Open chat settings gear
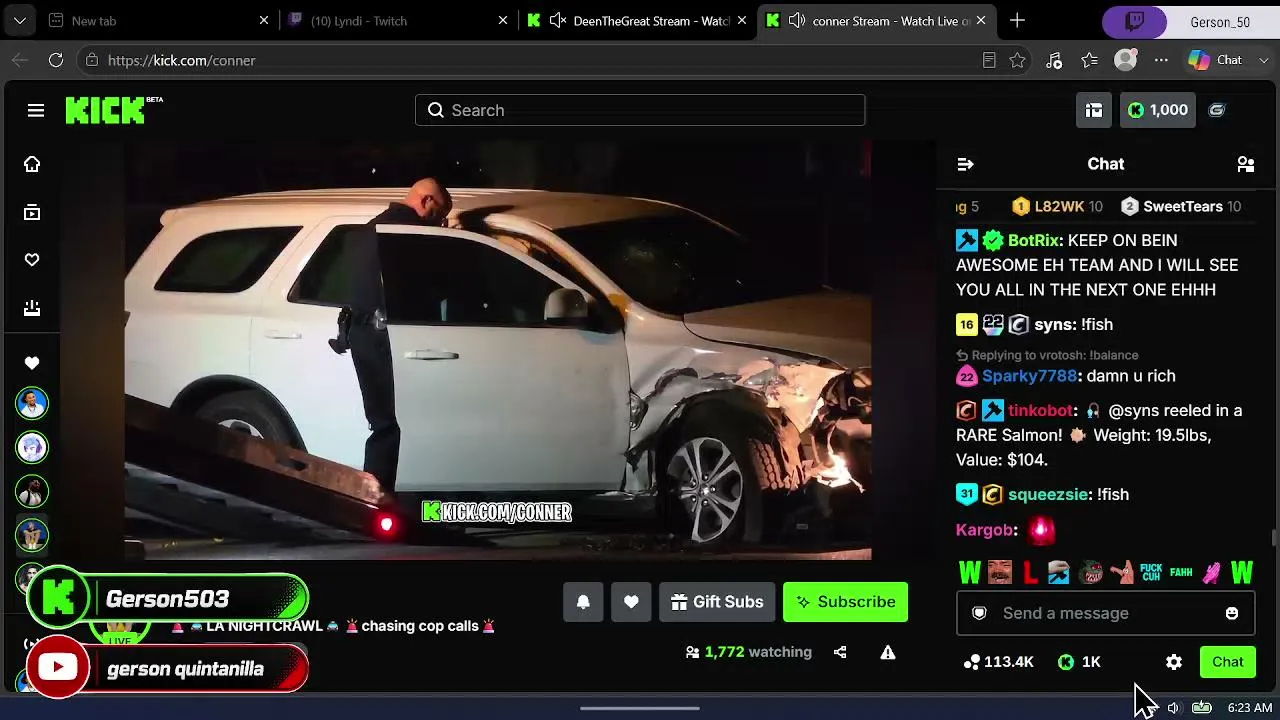Screen dimensions: 1280x720 tap(1174, 662)
